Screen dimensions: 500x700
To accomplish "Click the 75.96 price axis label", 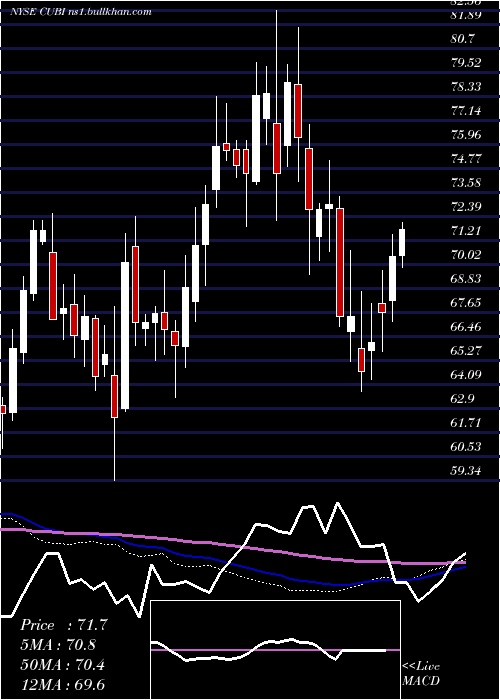I will [x=466, y=135].
